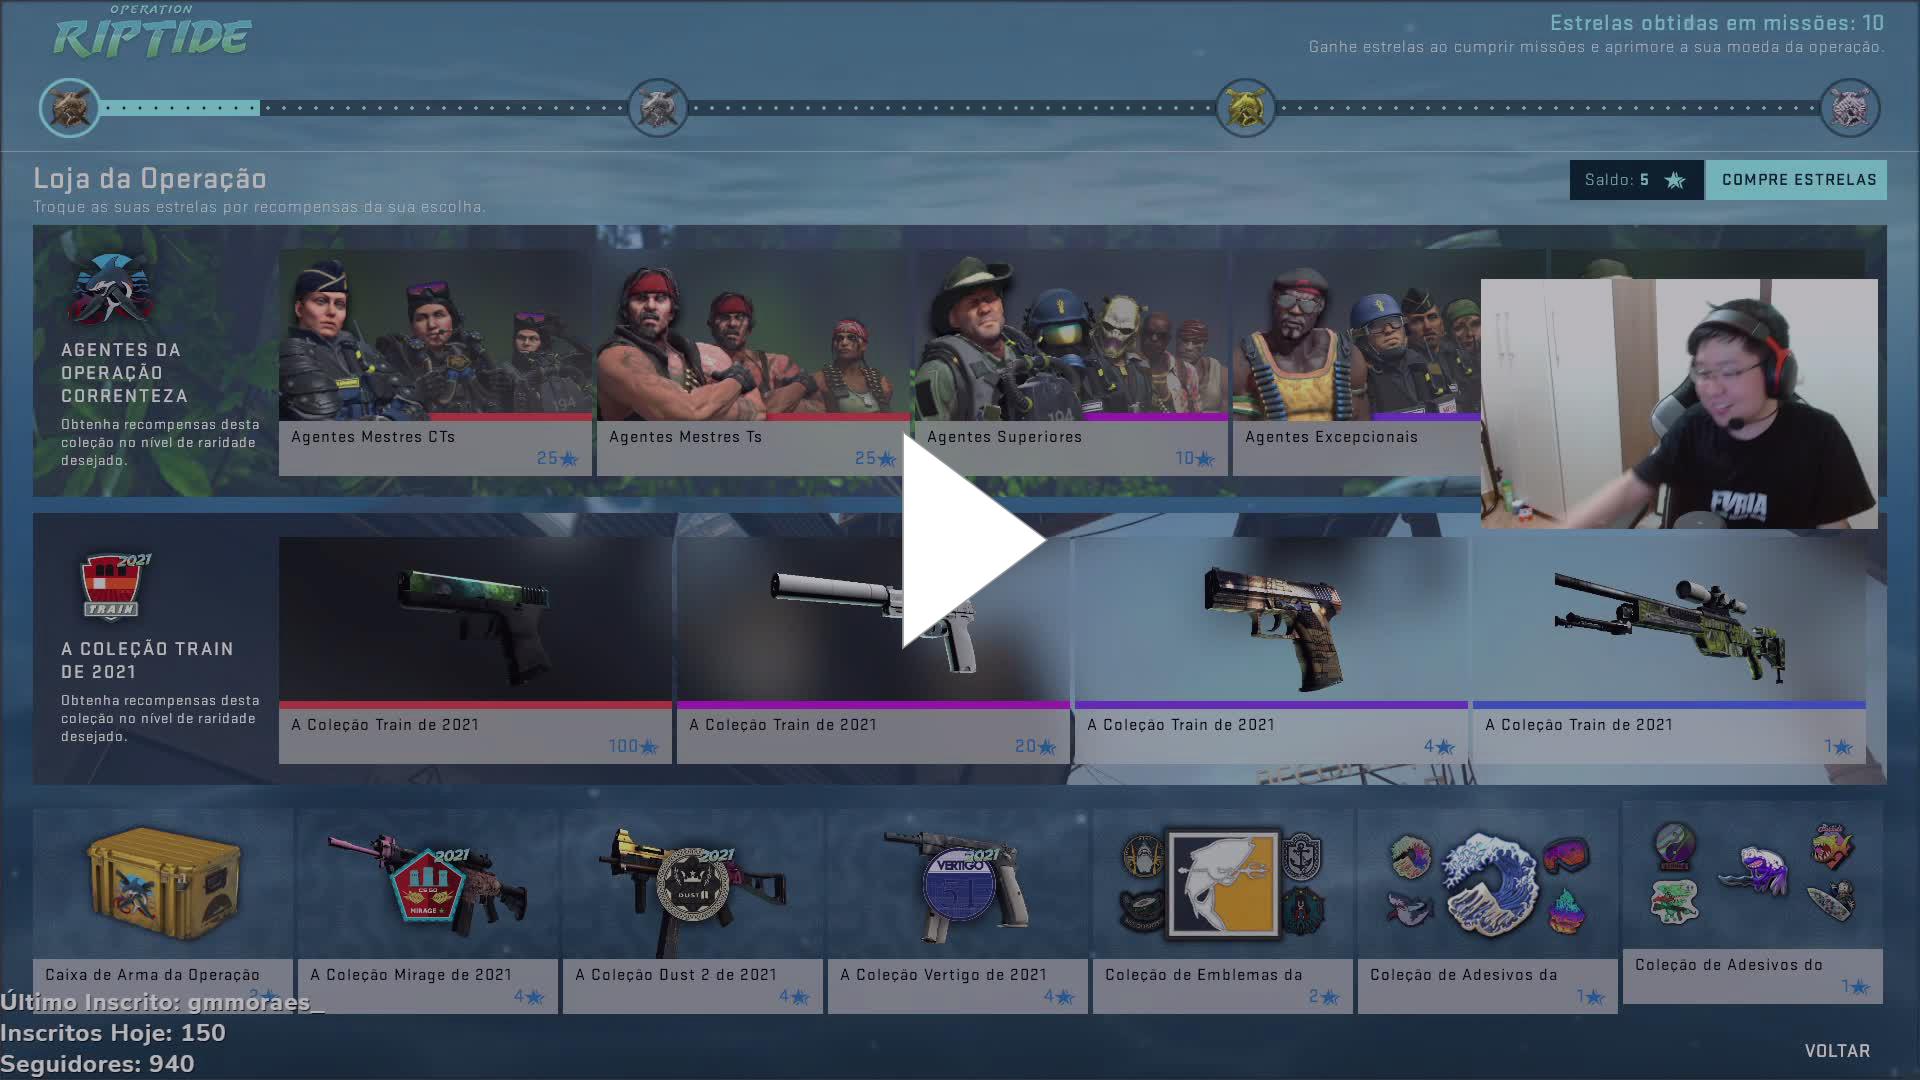The image size is (1920, 1080).
Task: Select the gold coin milestone icon
Action: [1243, 108]
